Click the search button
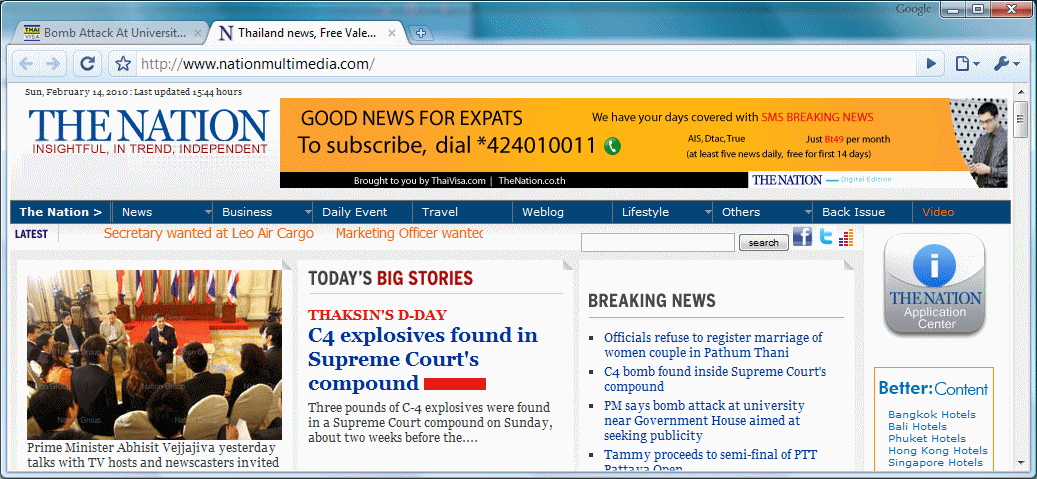 [x=763, y=243]
